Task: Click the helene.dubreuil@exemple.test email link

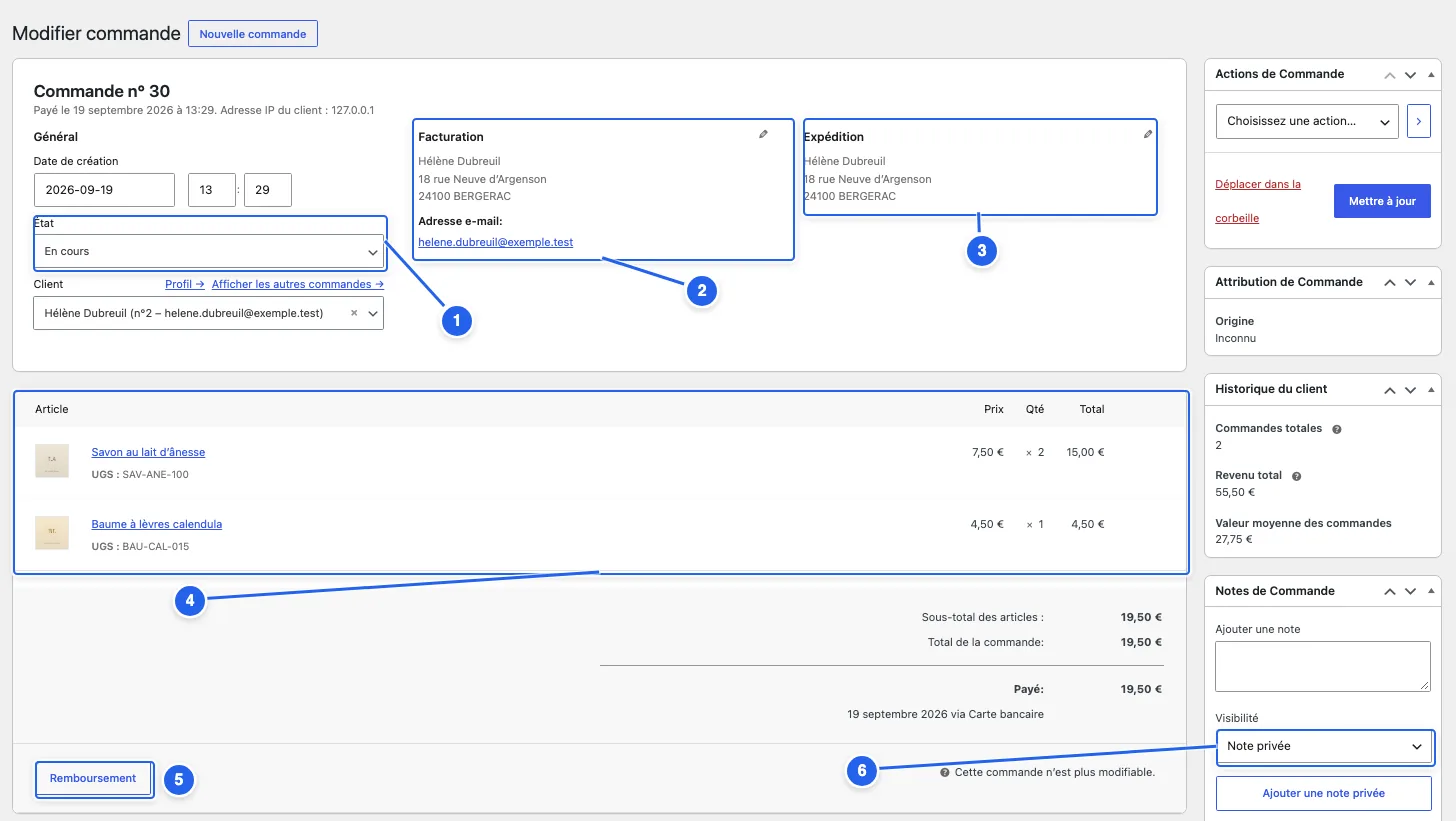Action: [496, 242]
